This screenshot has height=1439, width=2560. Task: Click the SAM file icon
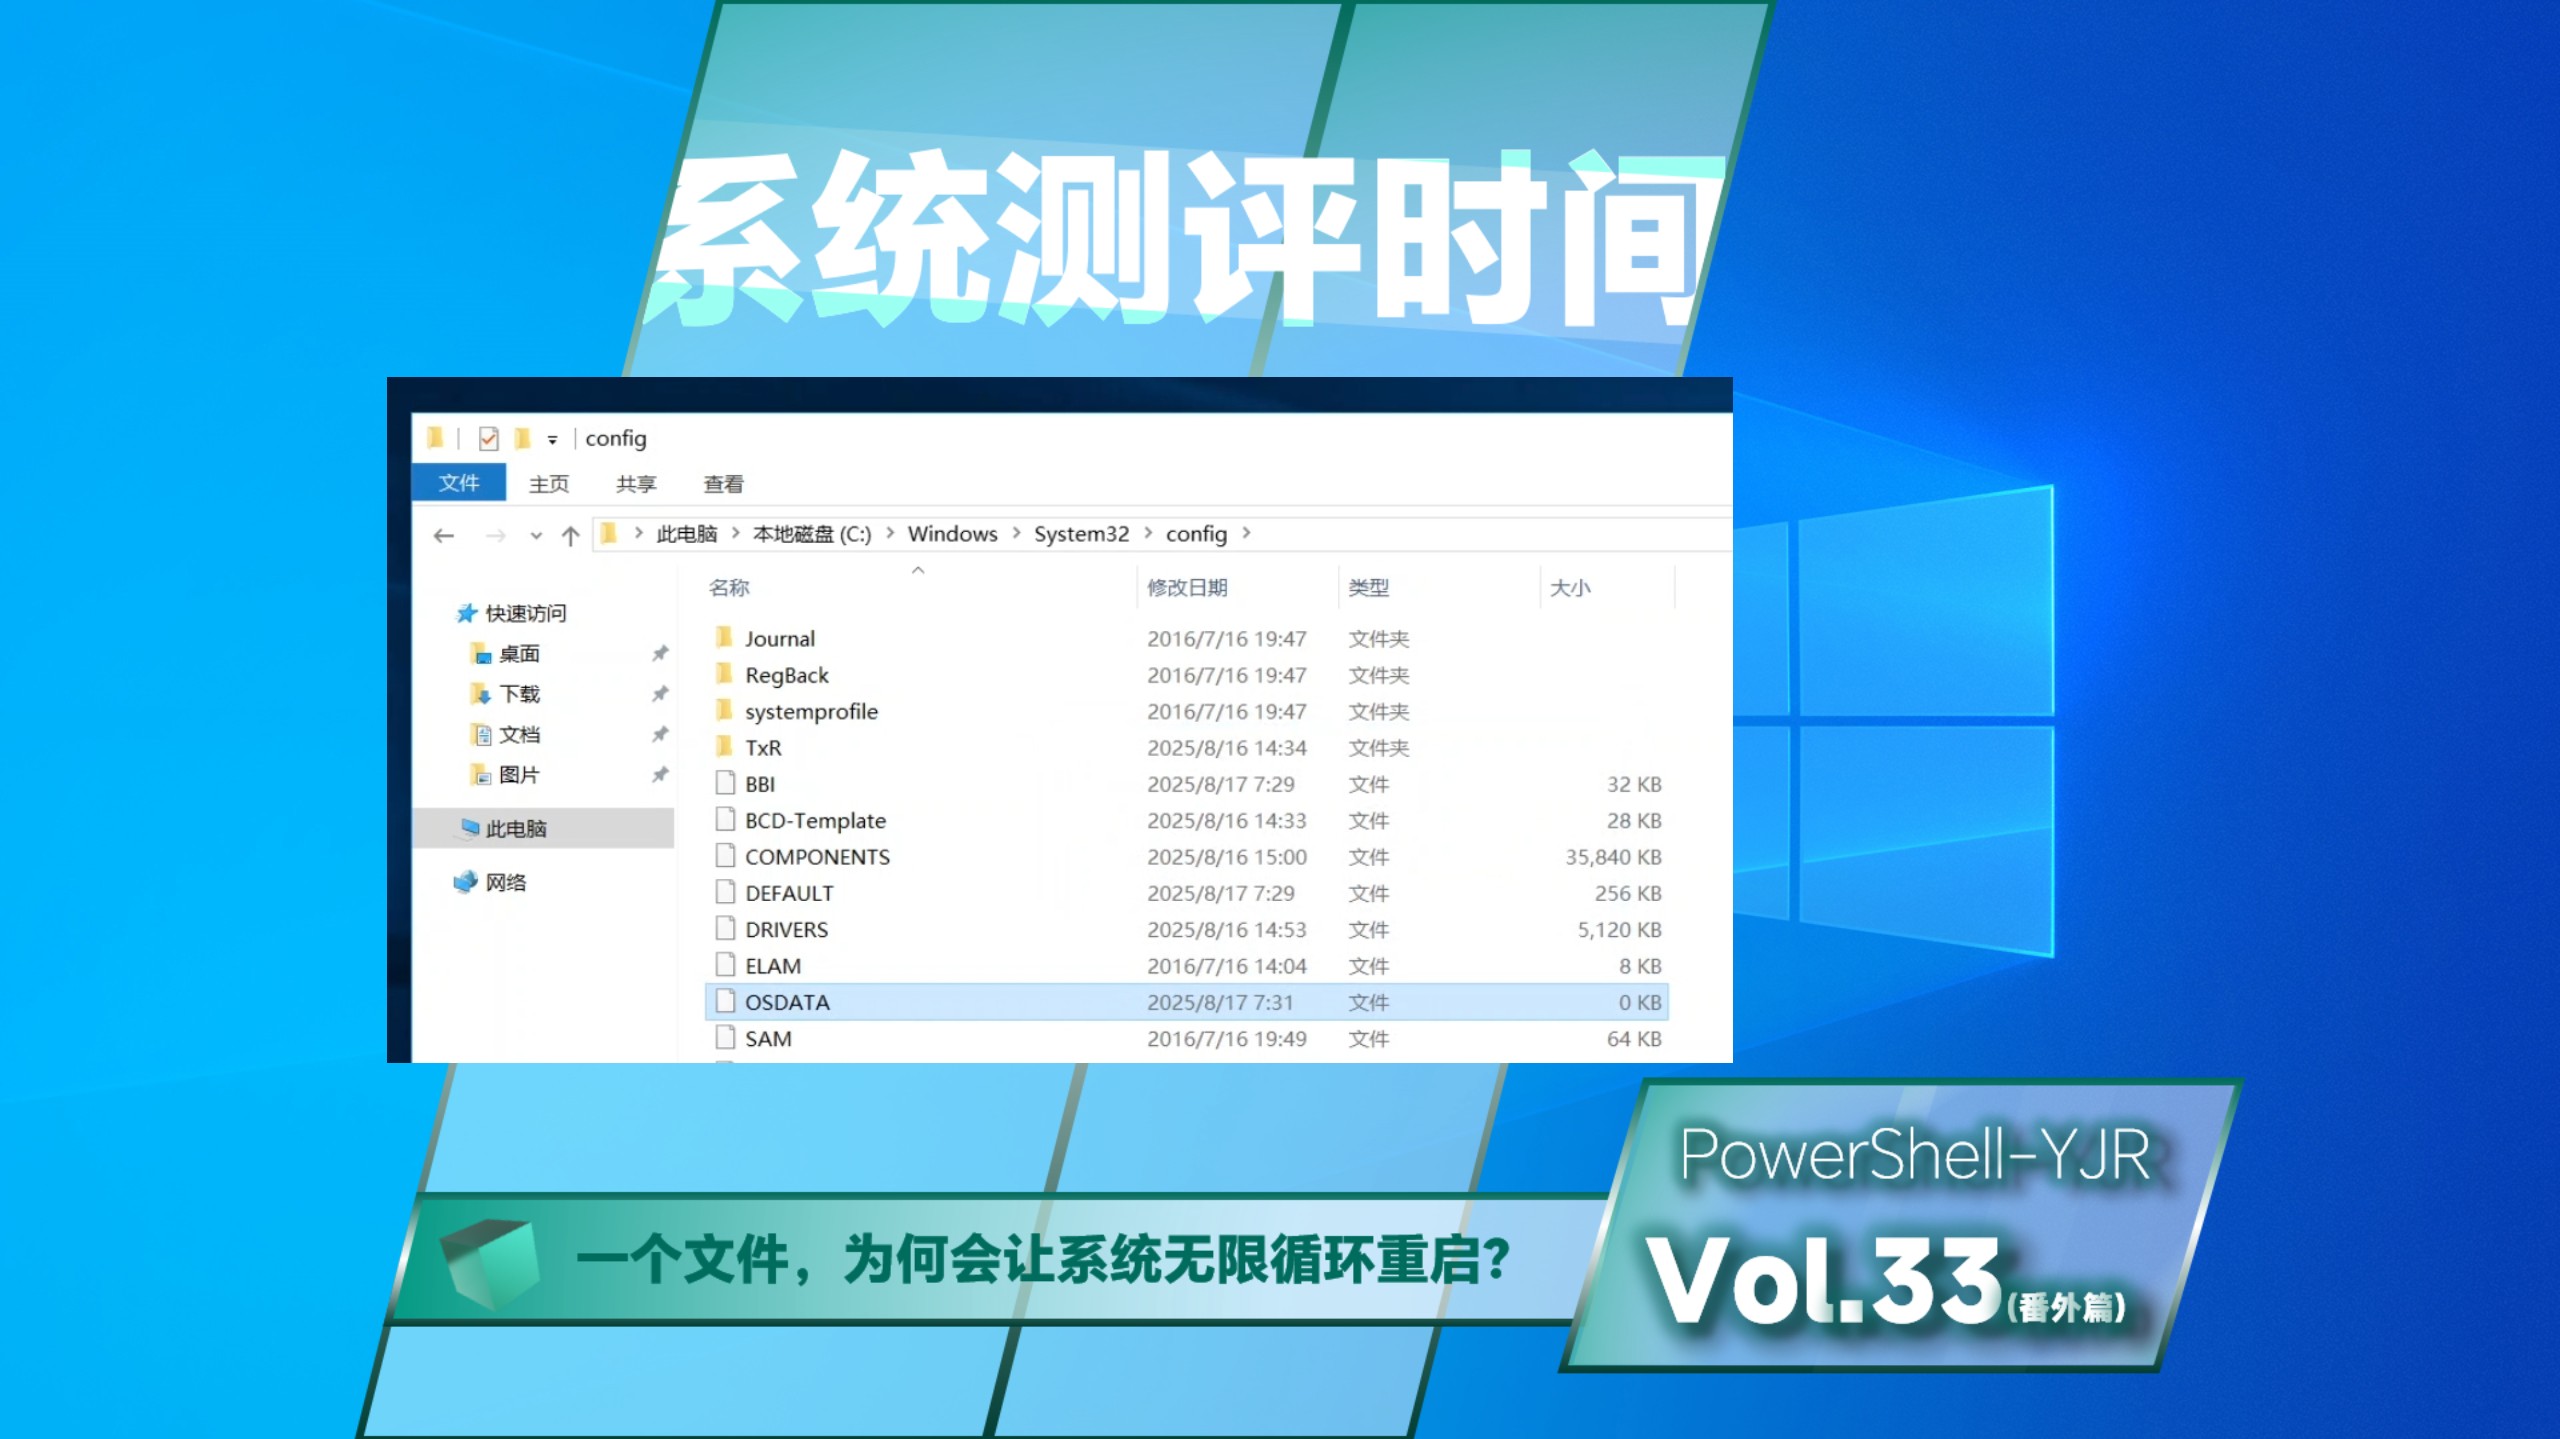point(725,1037)
